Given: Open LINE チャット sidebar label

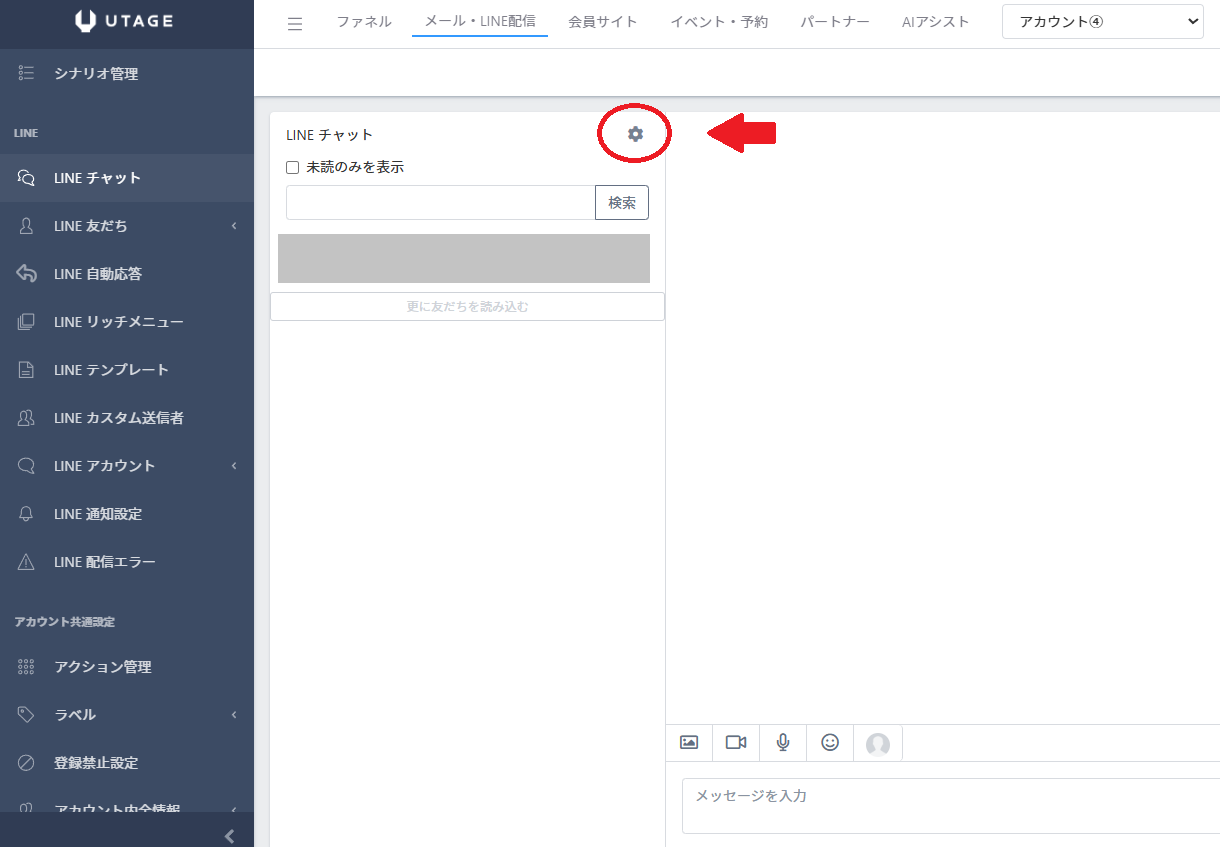Looking at the screenshot, I should click(x=97, y=178).
